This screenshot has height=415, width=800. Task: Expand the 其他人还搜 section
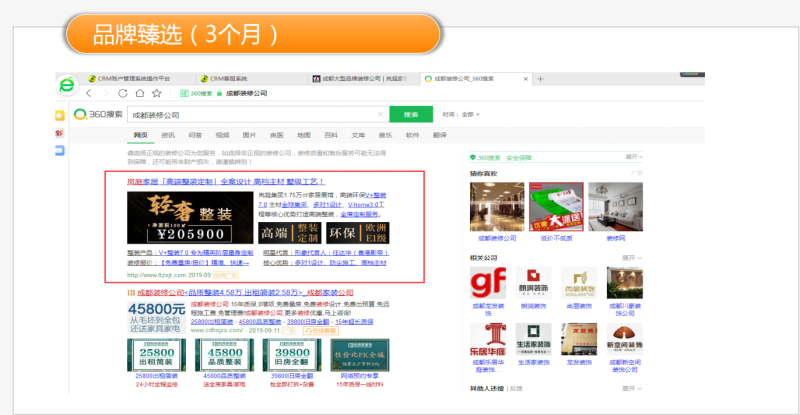(x=632, y=388)
